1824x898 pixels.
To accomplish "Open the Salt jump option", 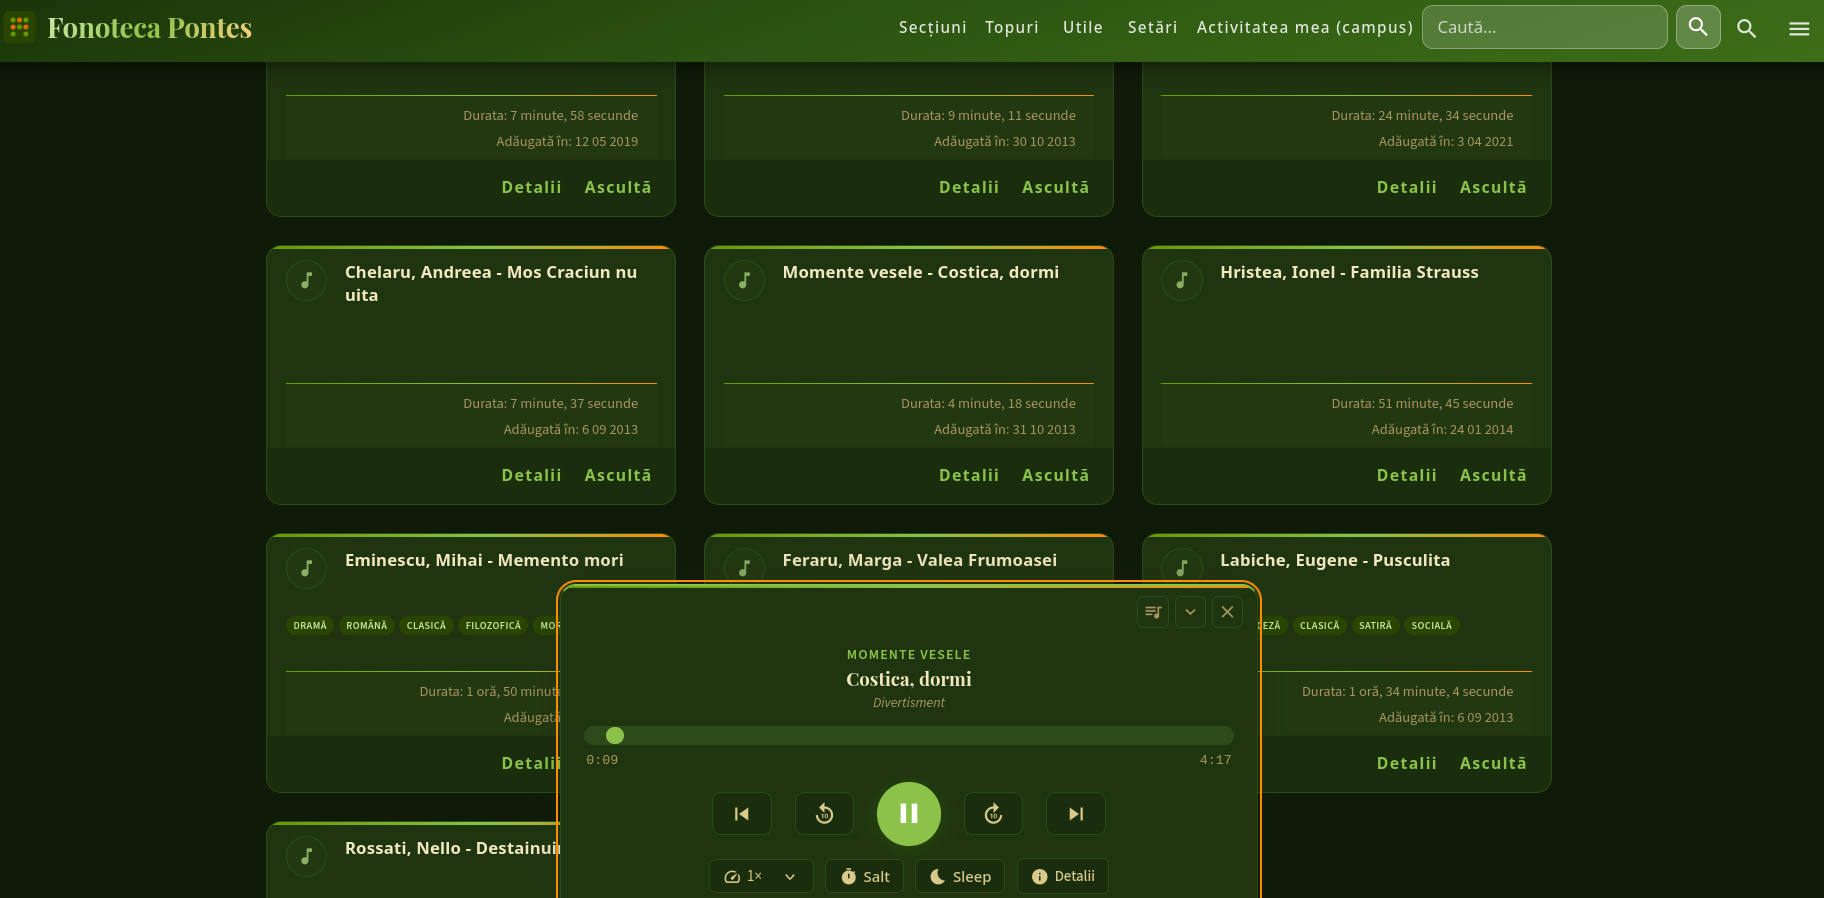I will pyautogui.click(x=865, y=876).
